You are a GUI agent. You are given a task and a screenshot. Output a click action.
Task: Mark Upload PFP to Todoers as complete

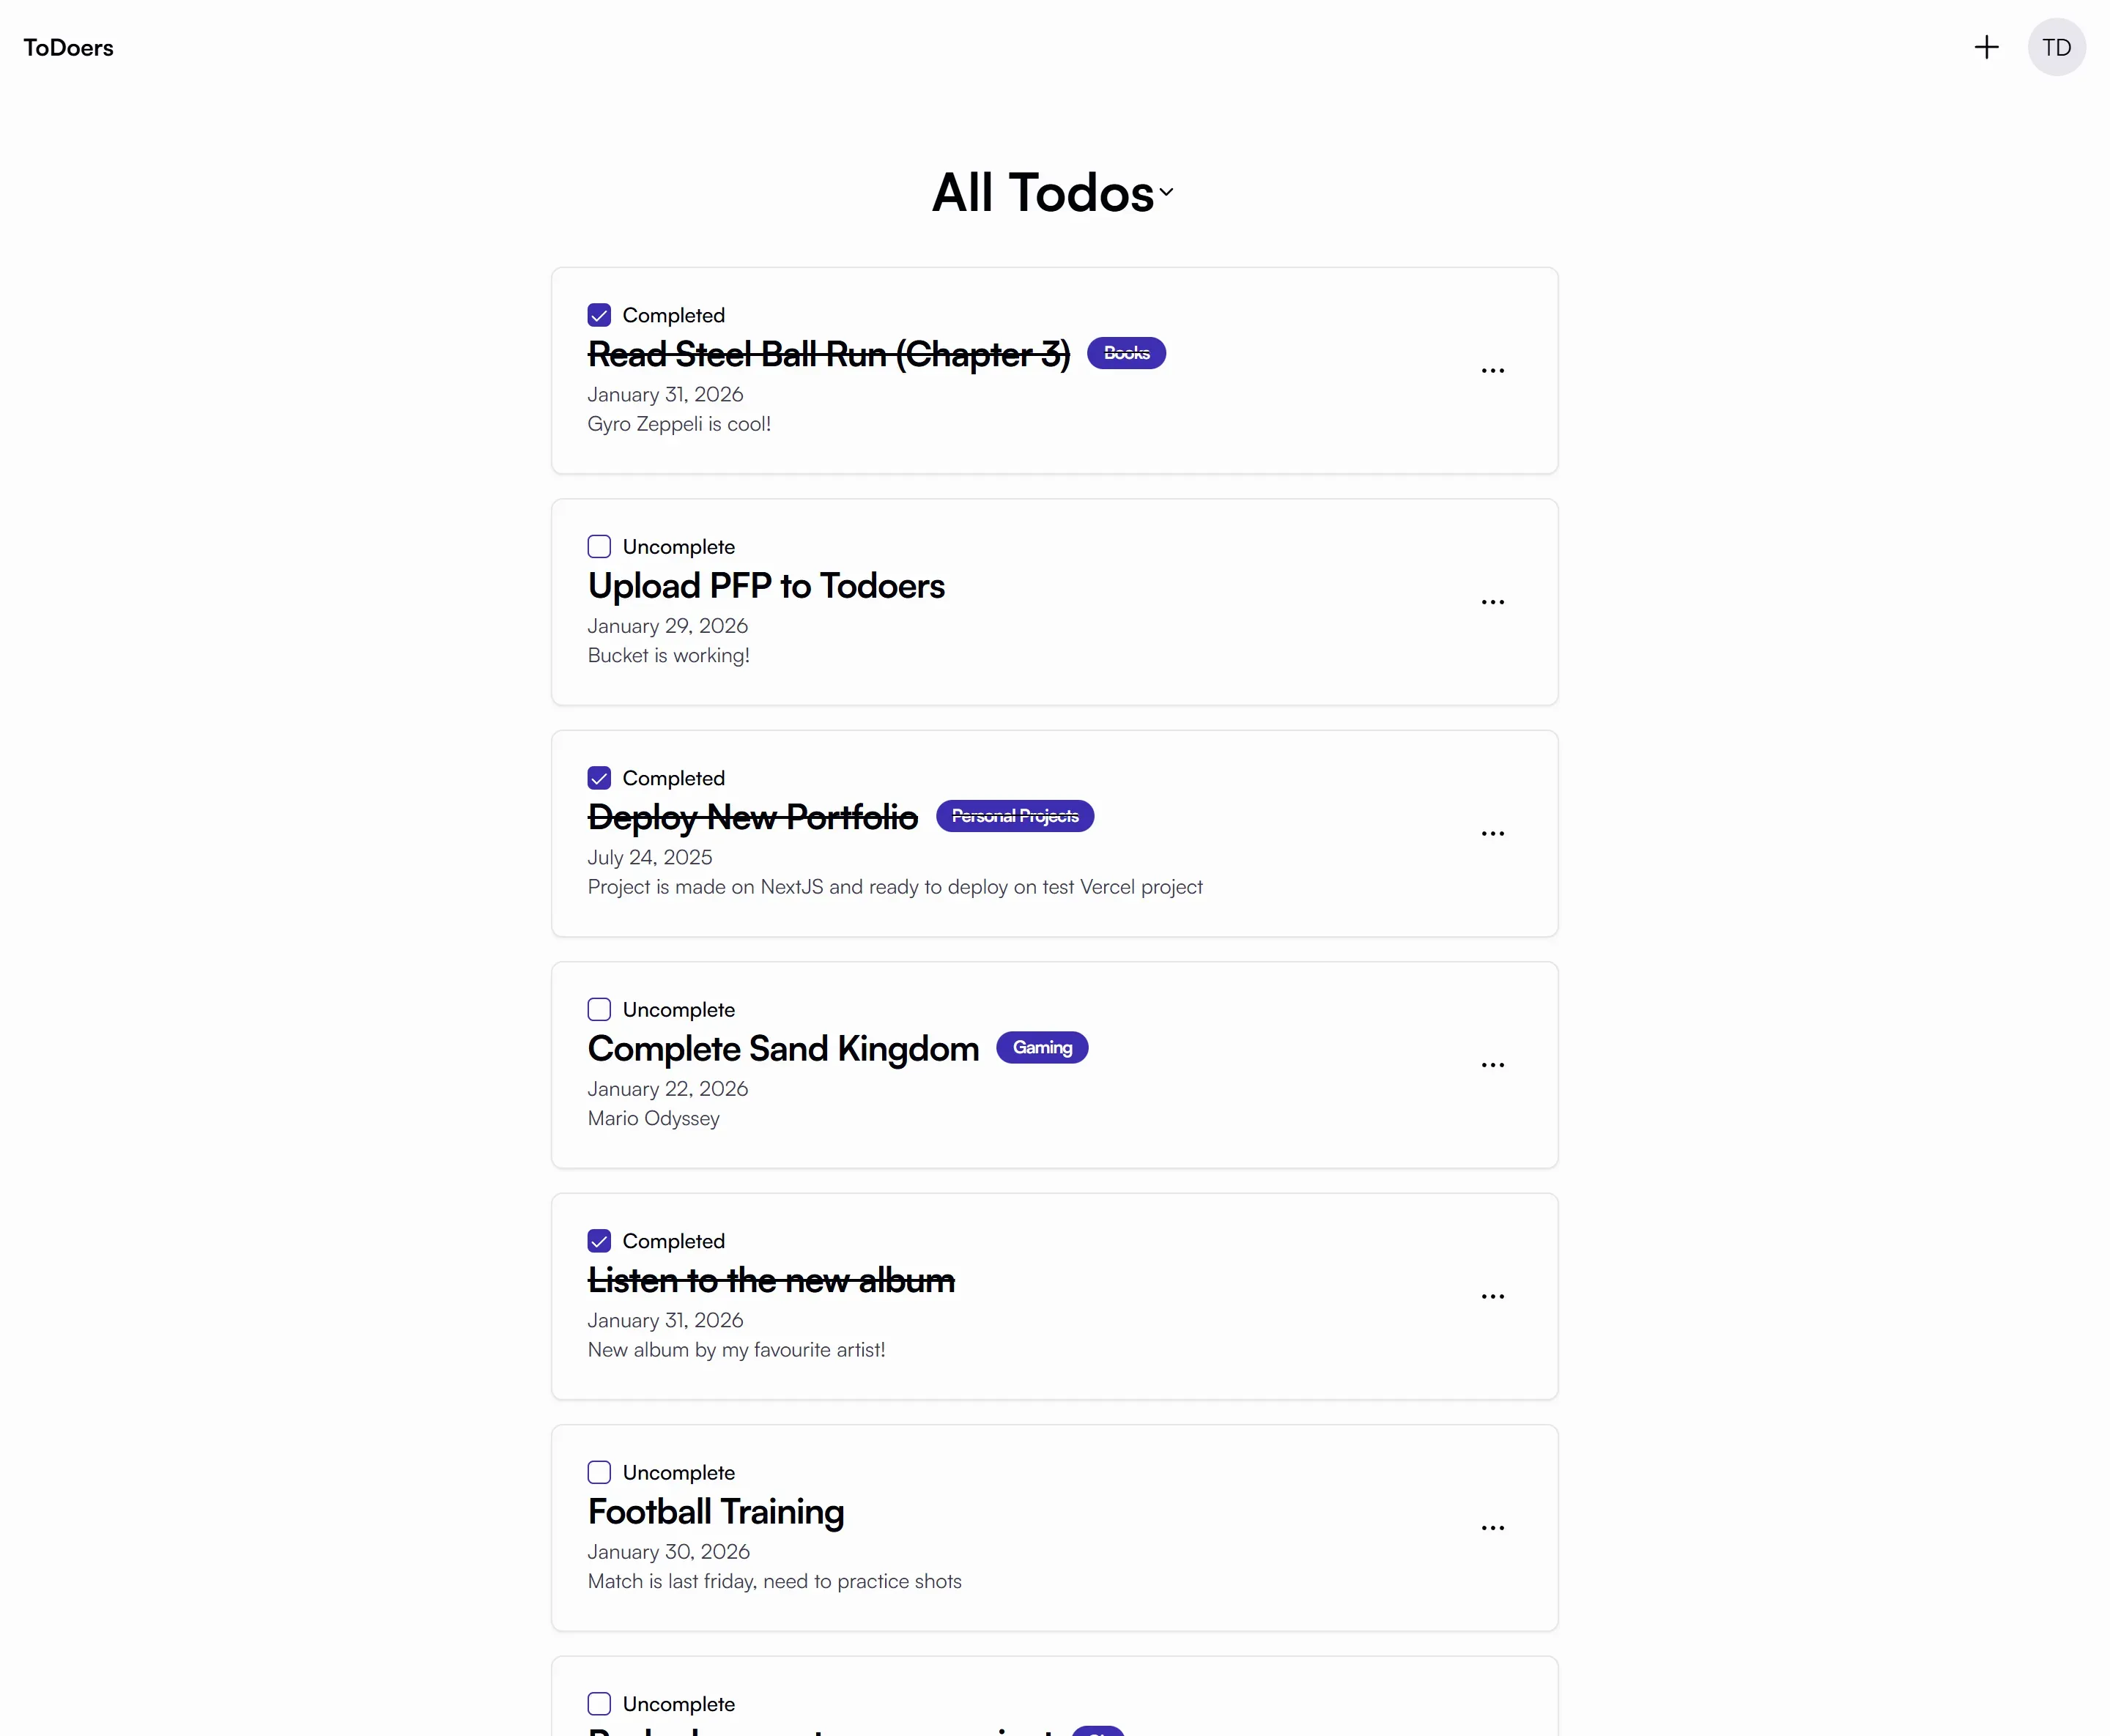tap(599, 547)
